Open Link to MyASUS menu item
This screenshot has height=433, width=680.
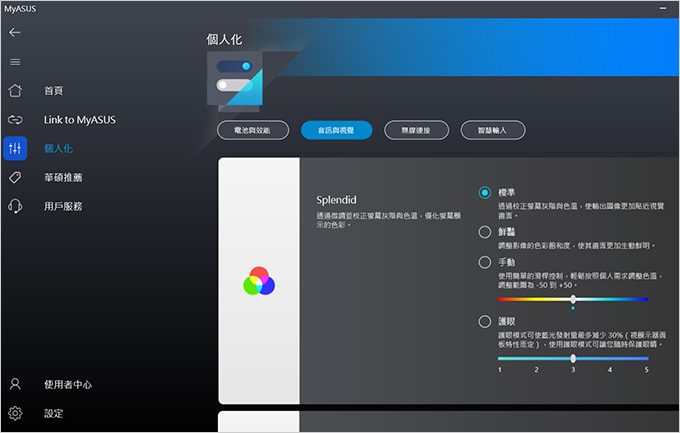pyautogui.click(x=80, y=120)
